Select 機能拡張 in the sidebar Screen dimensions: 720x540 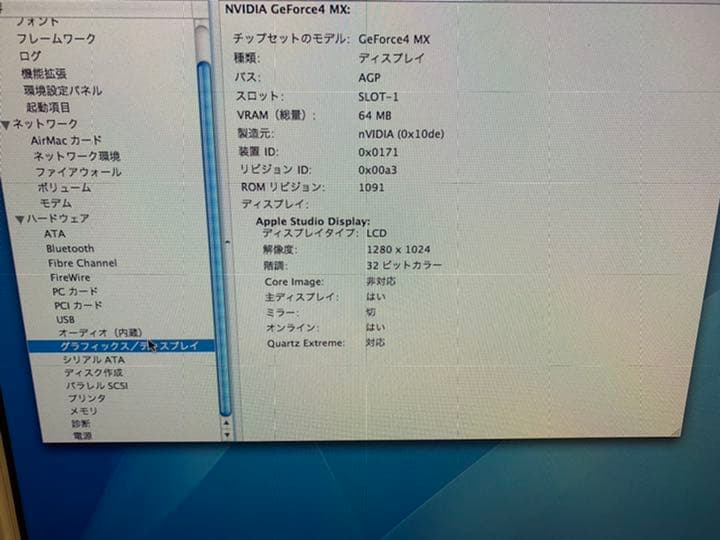pos(44,73)
